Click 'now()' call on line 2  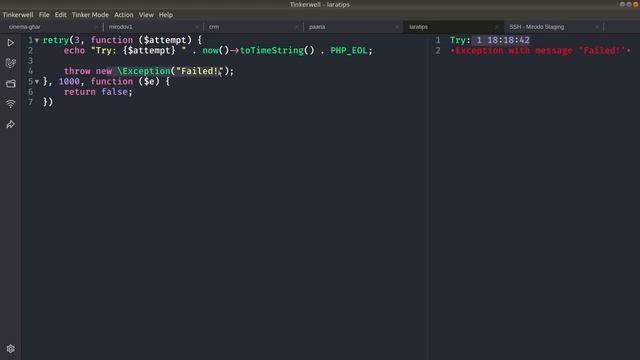[216, 51]
